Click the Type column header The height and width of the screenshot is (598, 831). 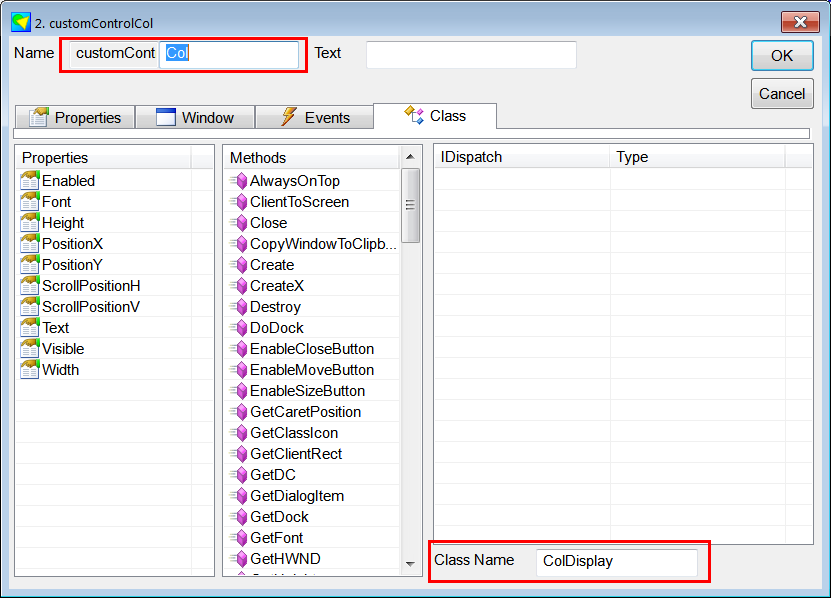[697, 157]
